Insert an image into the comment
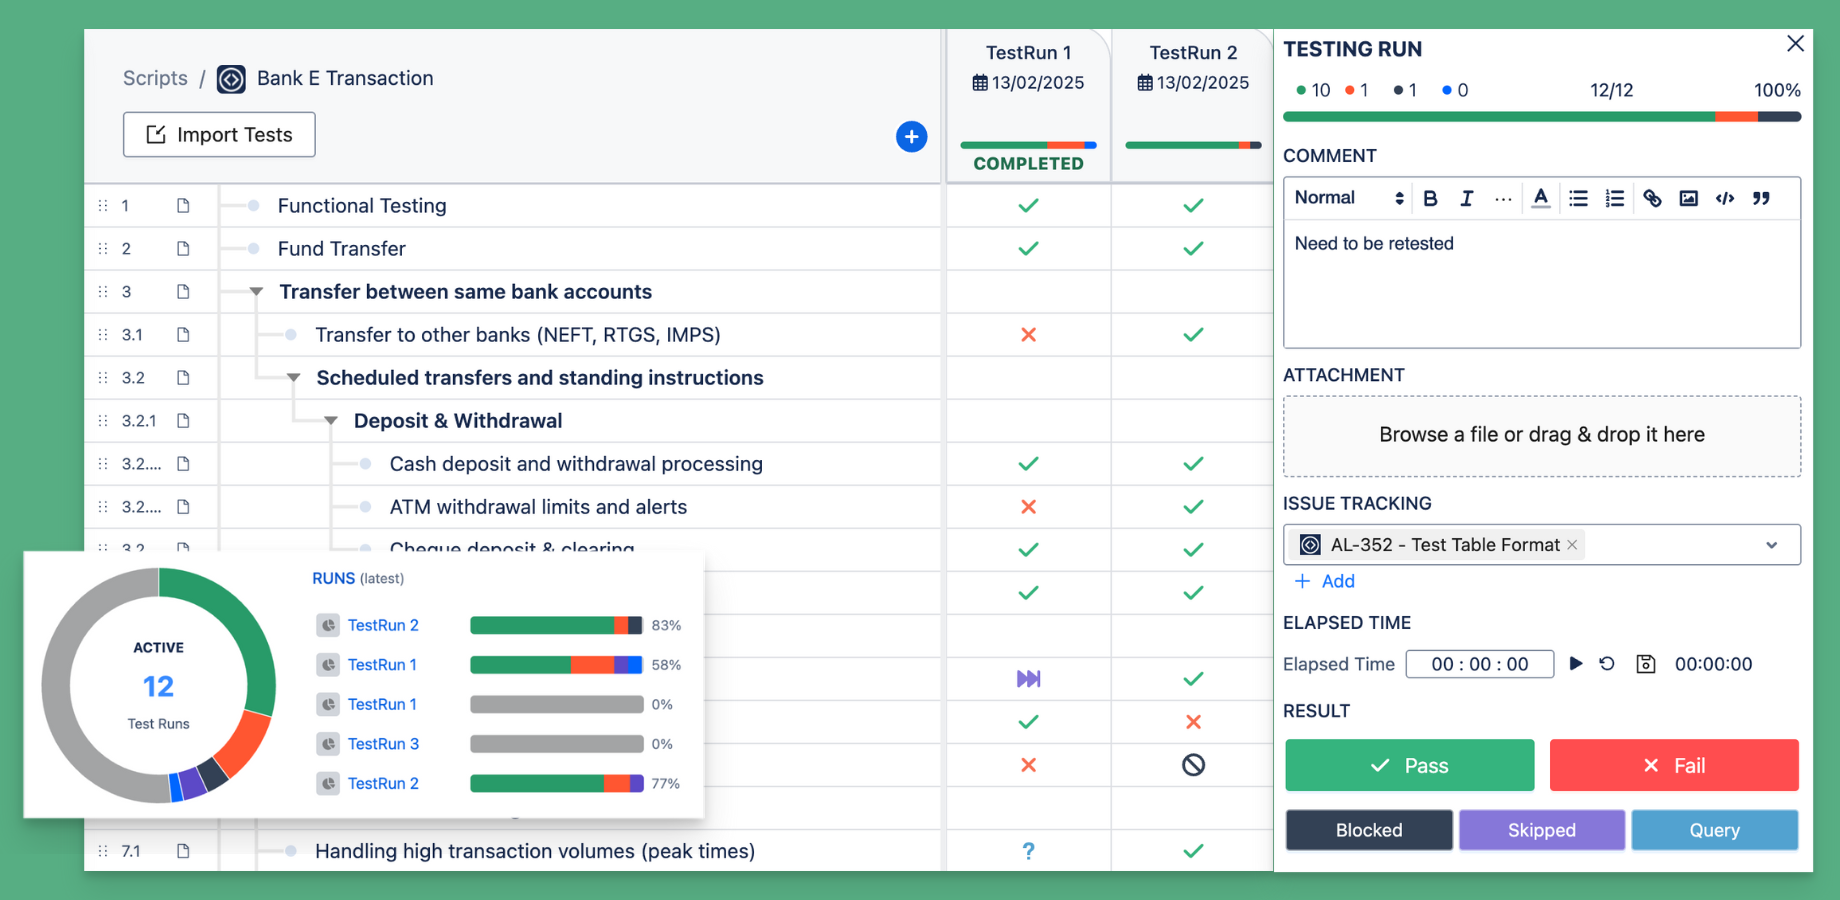Viewport: 1840px width, 900px height. point(1689,198)
